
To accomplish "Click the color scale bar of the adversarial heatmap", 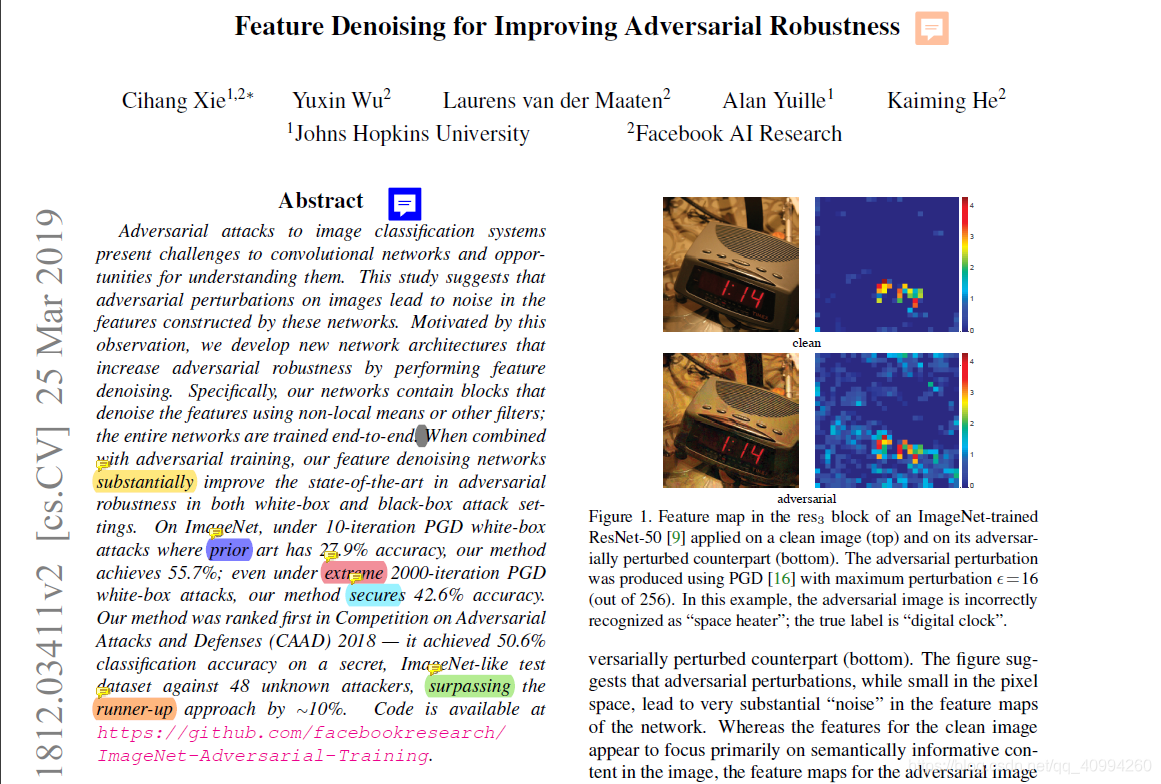I will [965, 421].
